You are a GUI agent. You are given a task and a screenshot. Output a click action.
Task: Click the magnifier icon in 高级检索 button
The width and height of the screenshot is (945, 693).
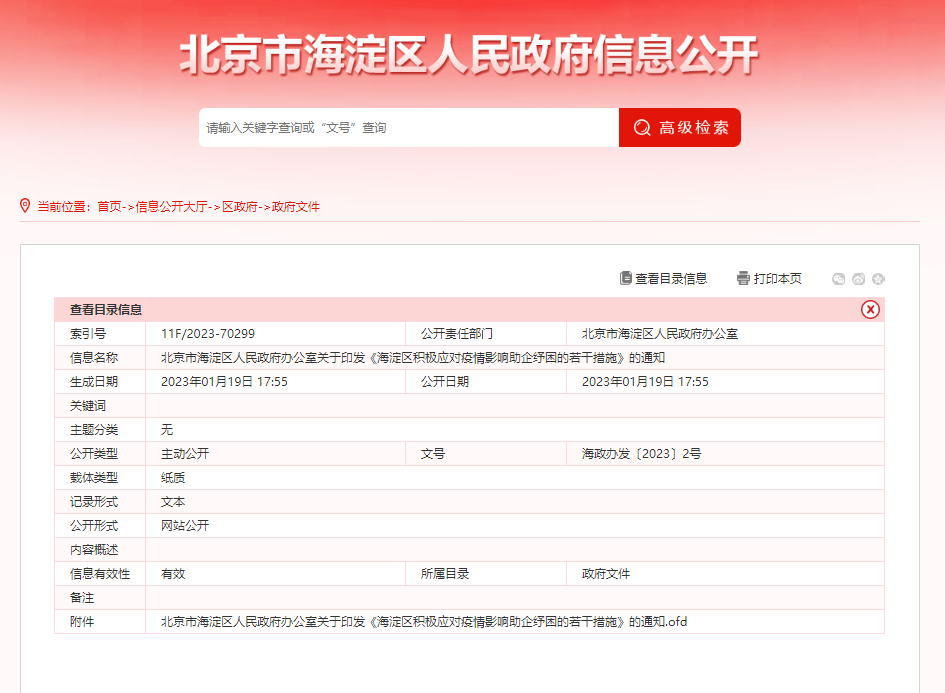(642, 128)
